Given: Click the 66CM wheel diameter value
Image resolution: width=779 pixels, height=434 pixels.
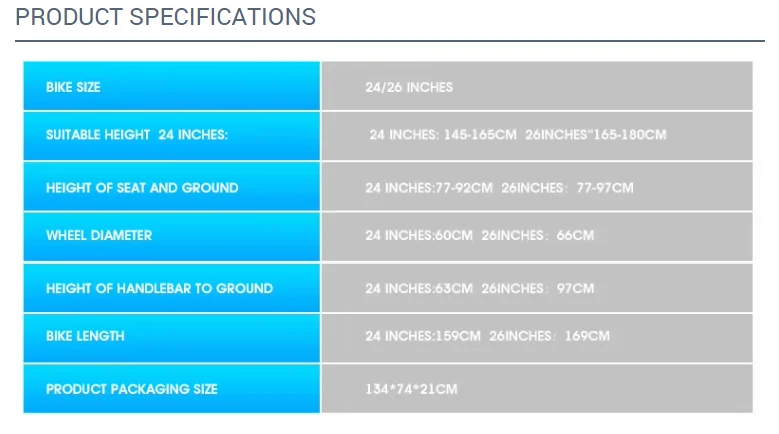Looking at the screenshot, I should coord(576,236).
